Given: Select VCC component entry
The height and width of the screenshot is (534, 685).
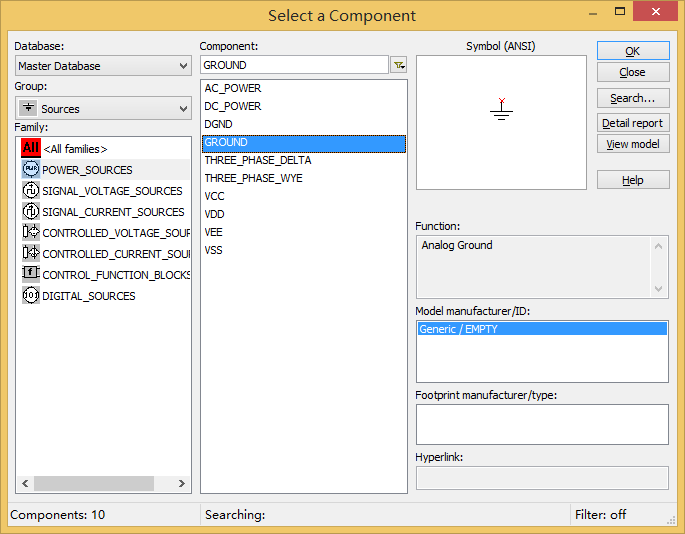Looking at the screenshot, I should (214, 196).
